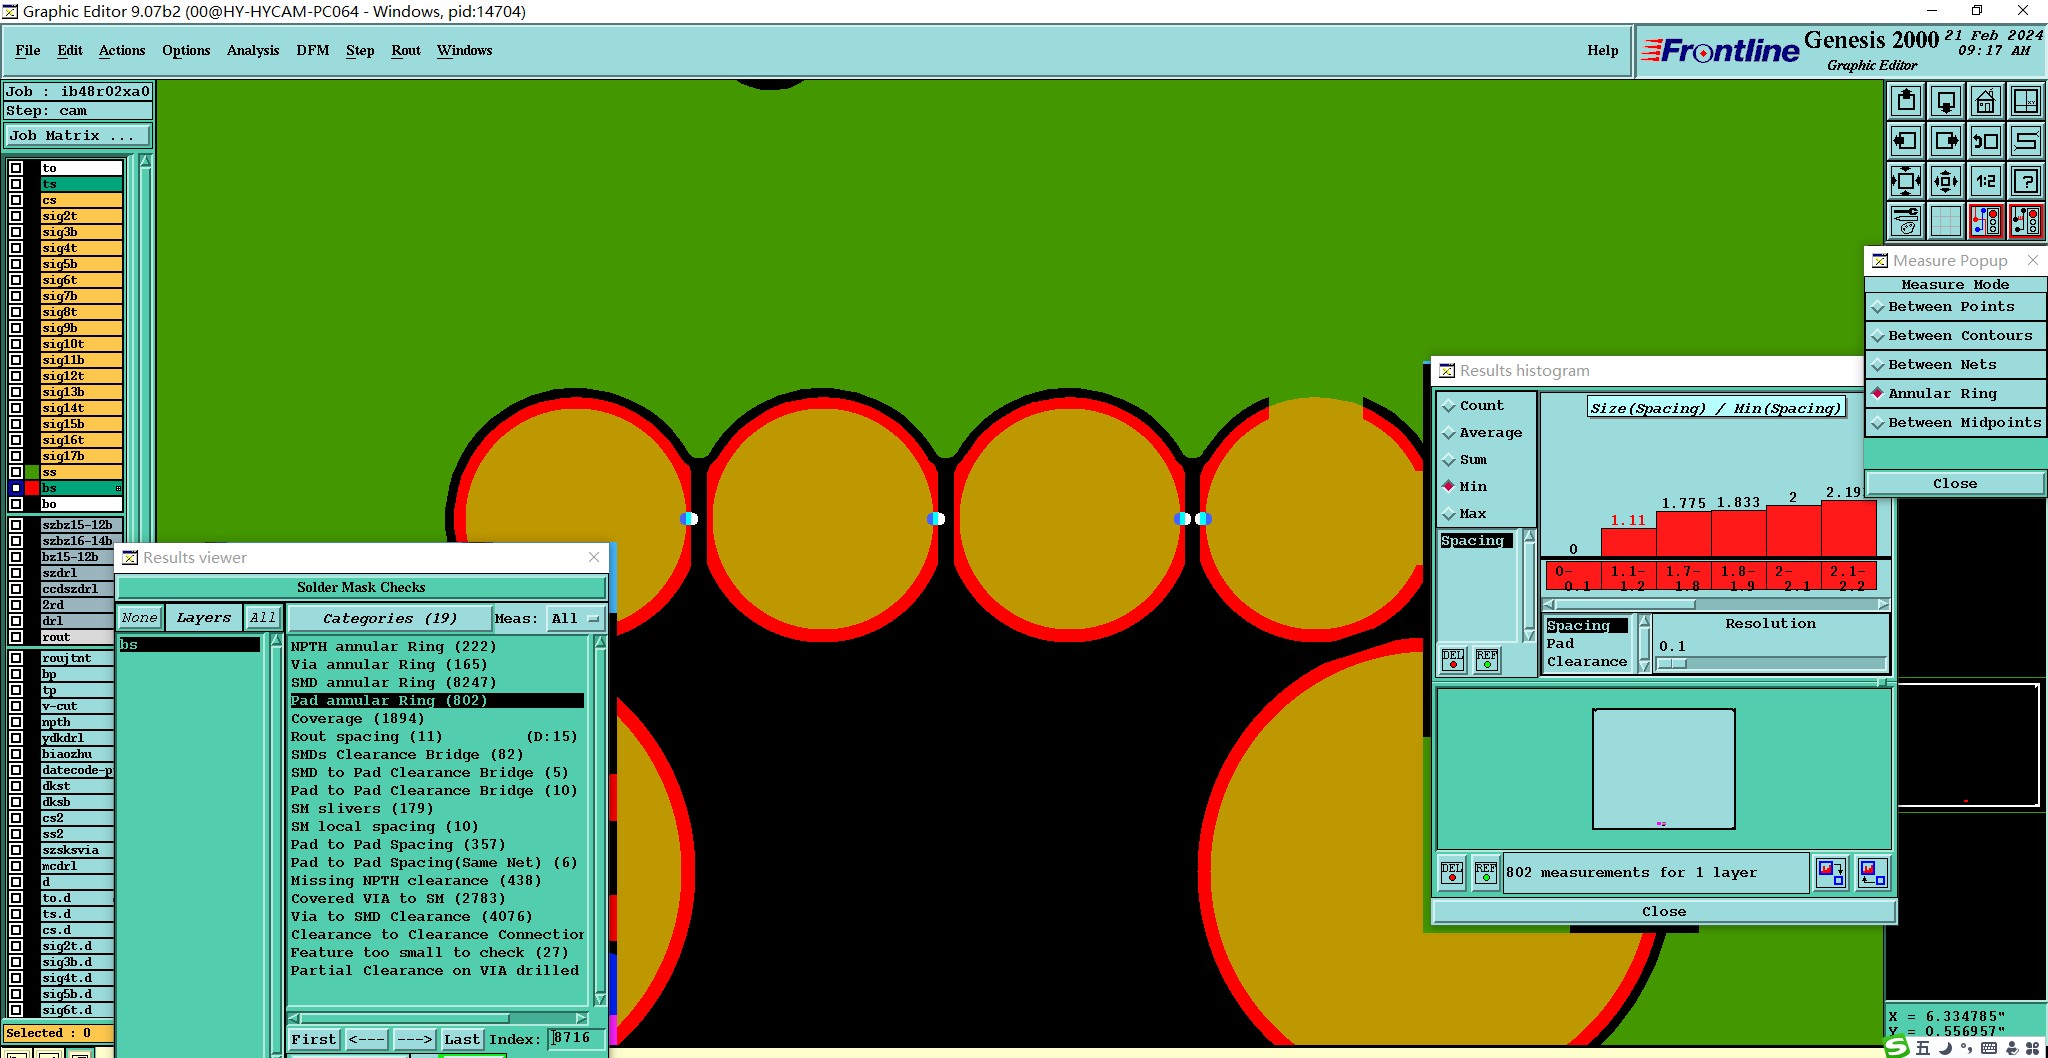Open the Help menu
The width and height of the screenshot is (2048, 1058).
pos(1603,51)
